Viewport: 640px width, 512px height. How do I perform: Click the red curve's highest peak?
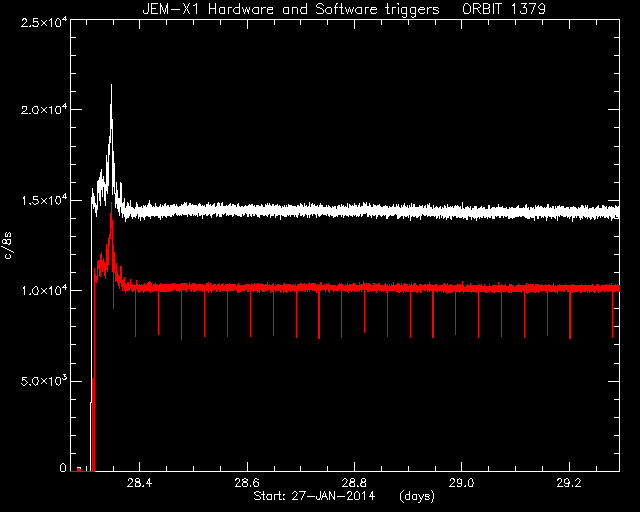click(x=111, y=203)
